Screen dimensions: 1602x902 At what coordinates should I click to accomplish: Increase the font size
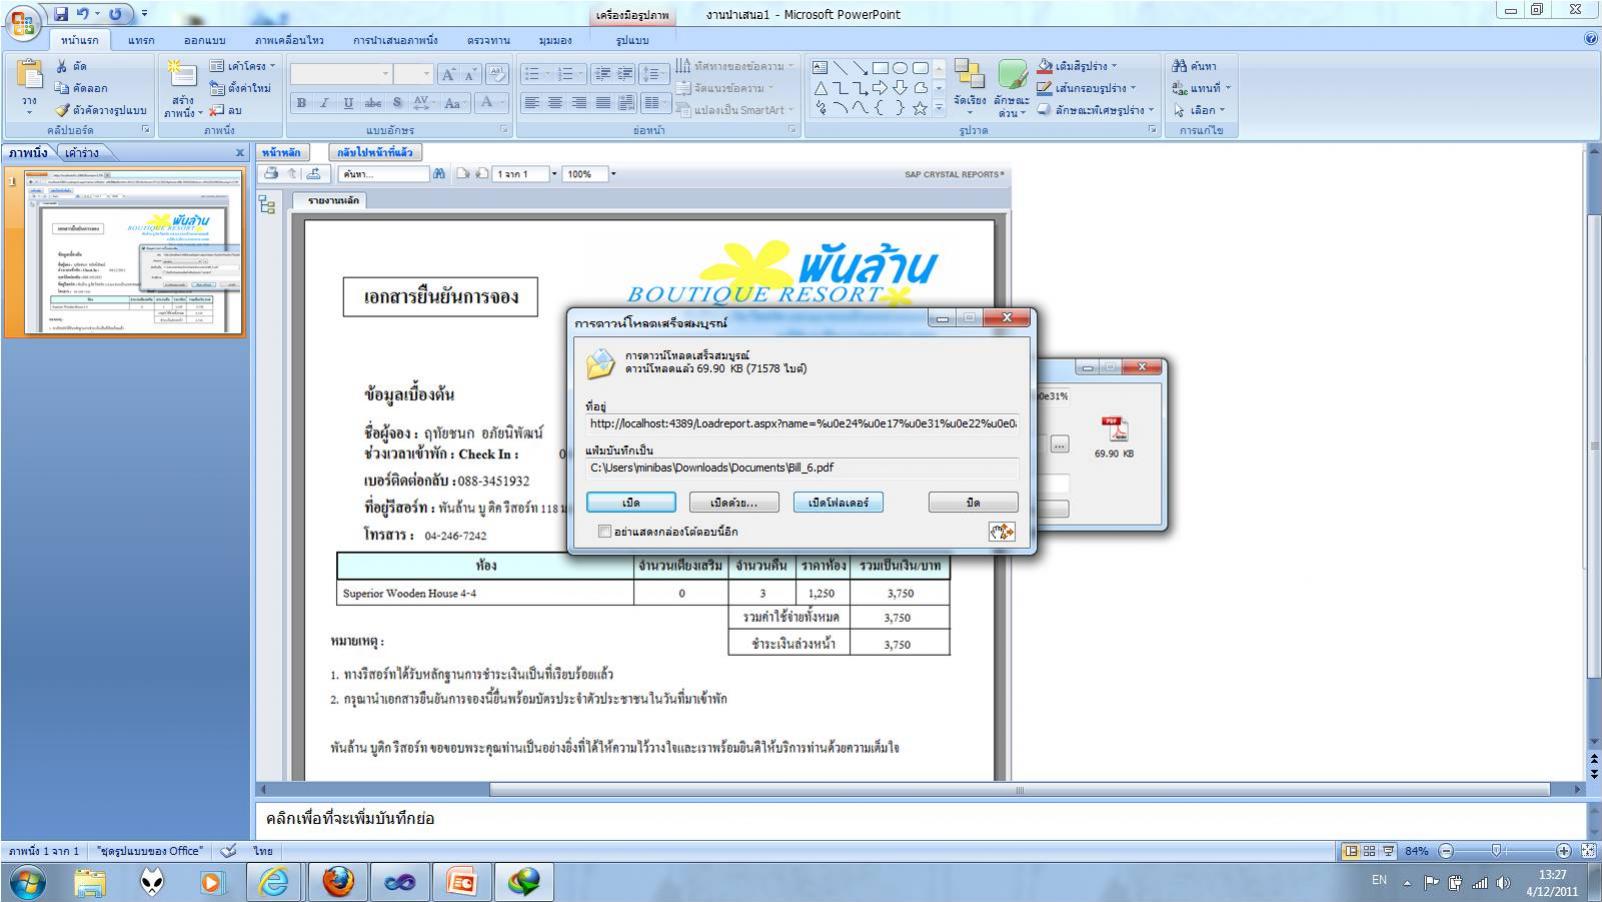(449, 75)
